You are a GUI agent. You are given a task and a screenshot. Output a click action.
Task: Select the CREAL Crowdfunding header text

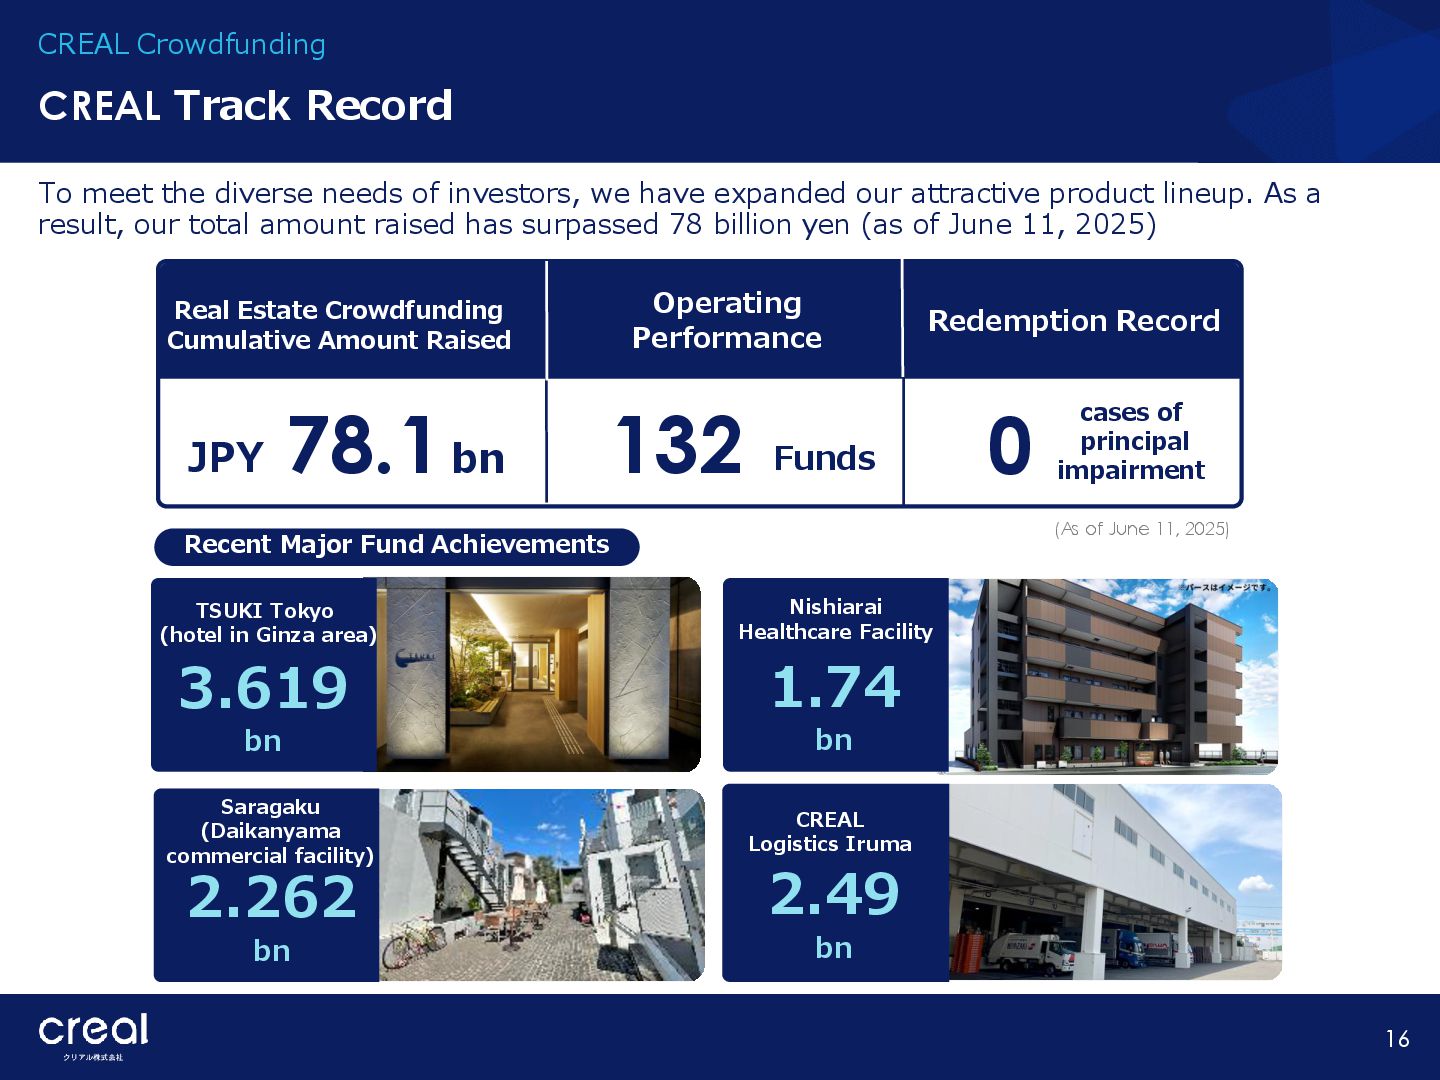pos(182,44)
